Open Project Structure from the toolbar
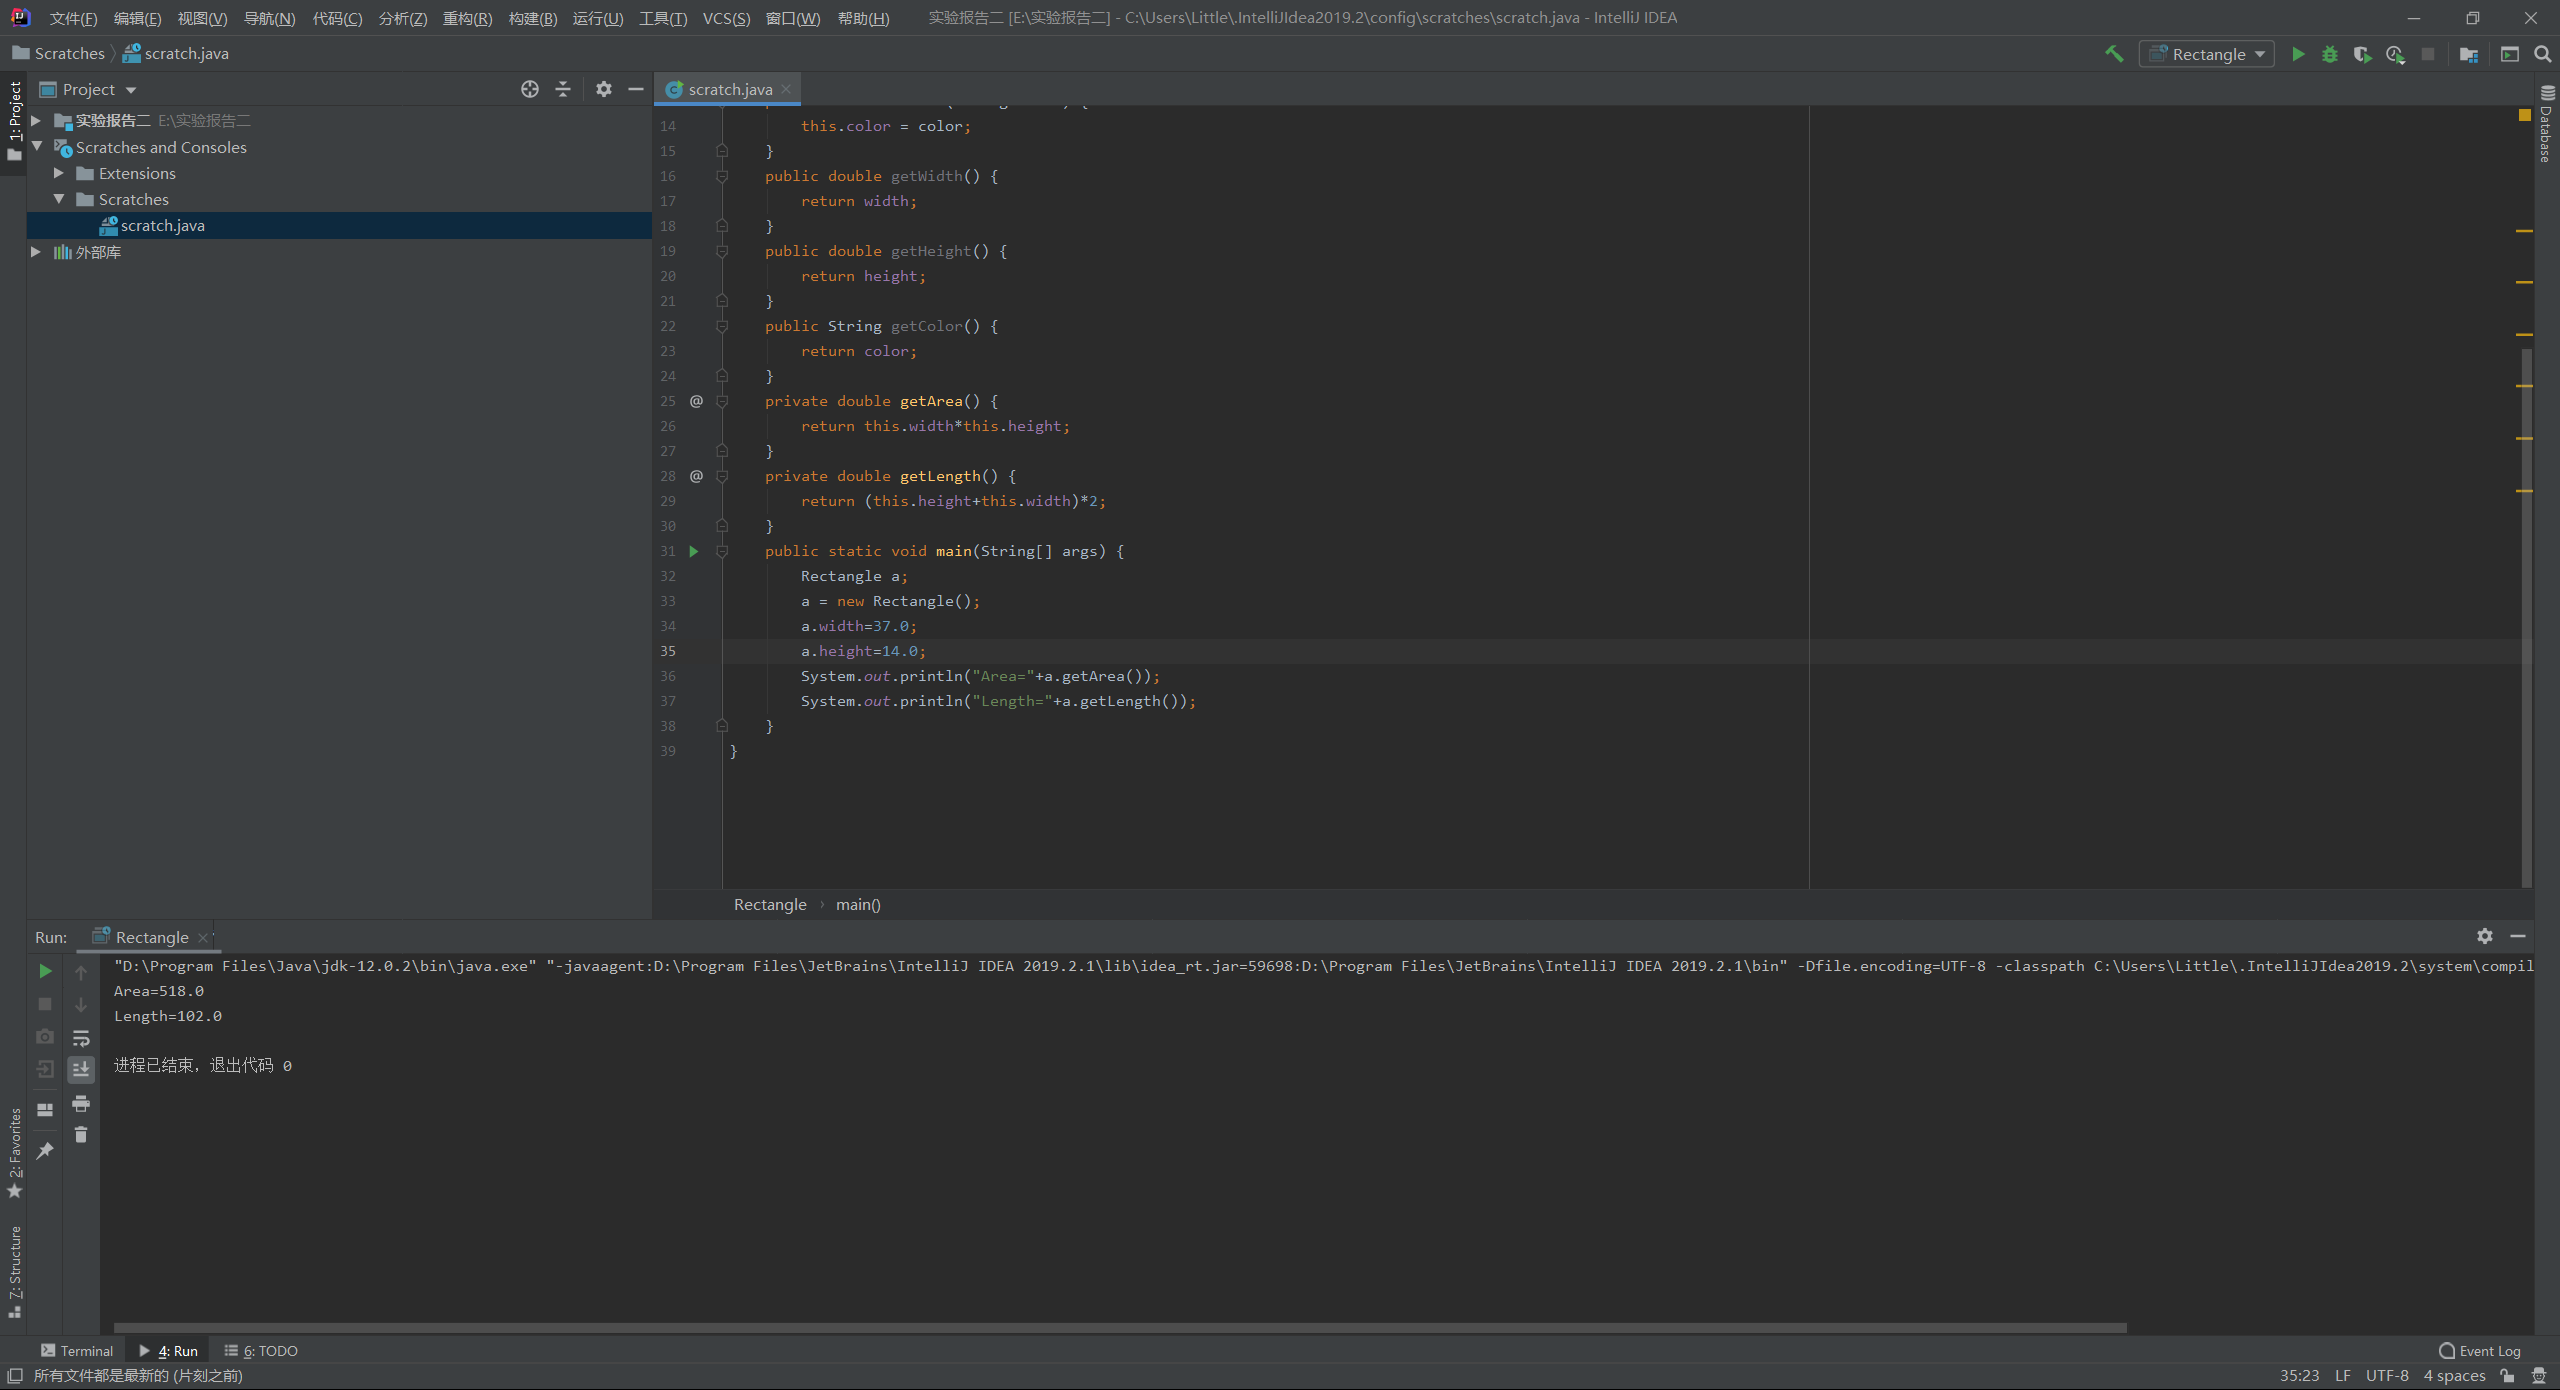2560x1390 pixels. pos(2469,54)
